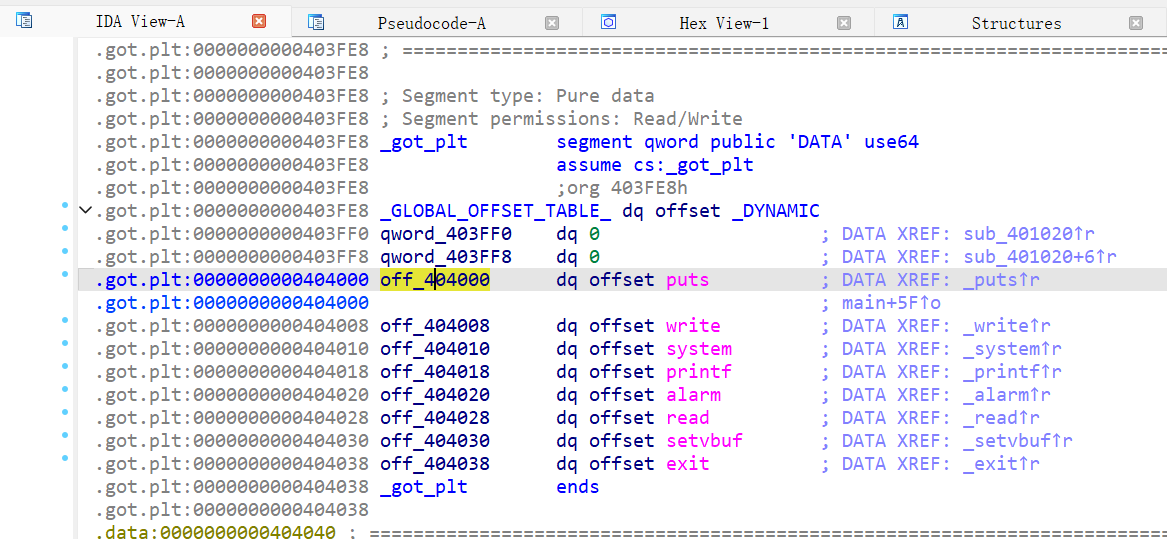Open the Structures tab
The width and height of the screenshot is (1167, 539).
1016,23
